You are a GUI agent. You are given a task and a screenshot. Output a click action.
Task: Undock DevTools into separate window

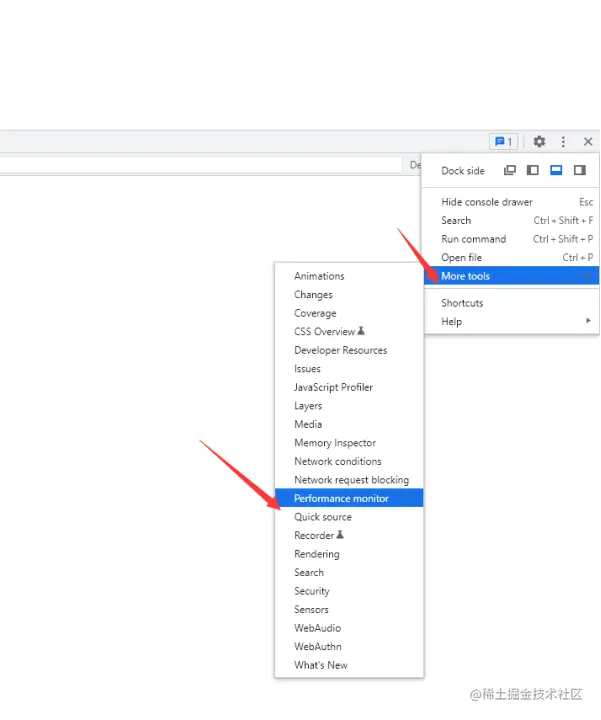(x=510, y=170)
